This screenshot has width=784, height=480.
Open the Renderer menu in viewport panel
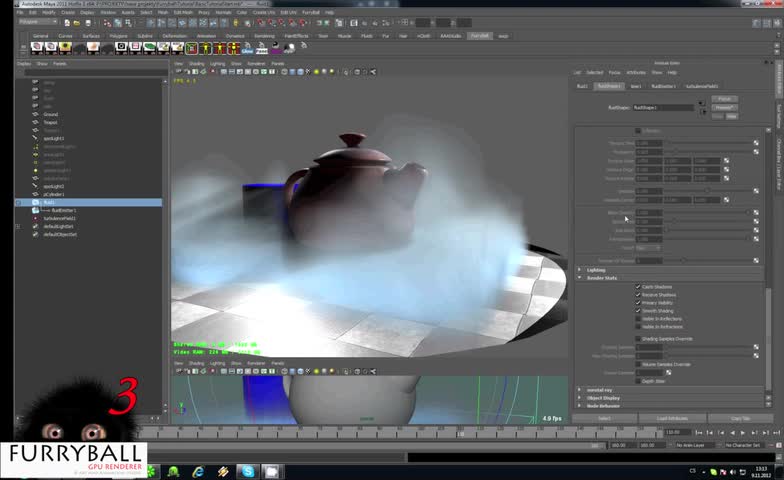point(256,63)
